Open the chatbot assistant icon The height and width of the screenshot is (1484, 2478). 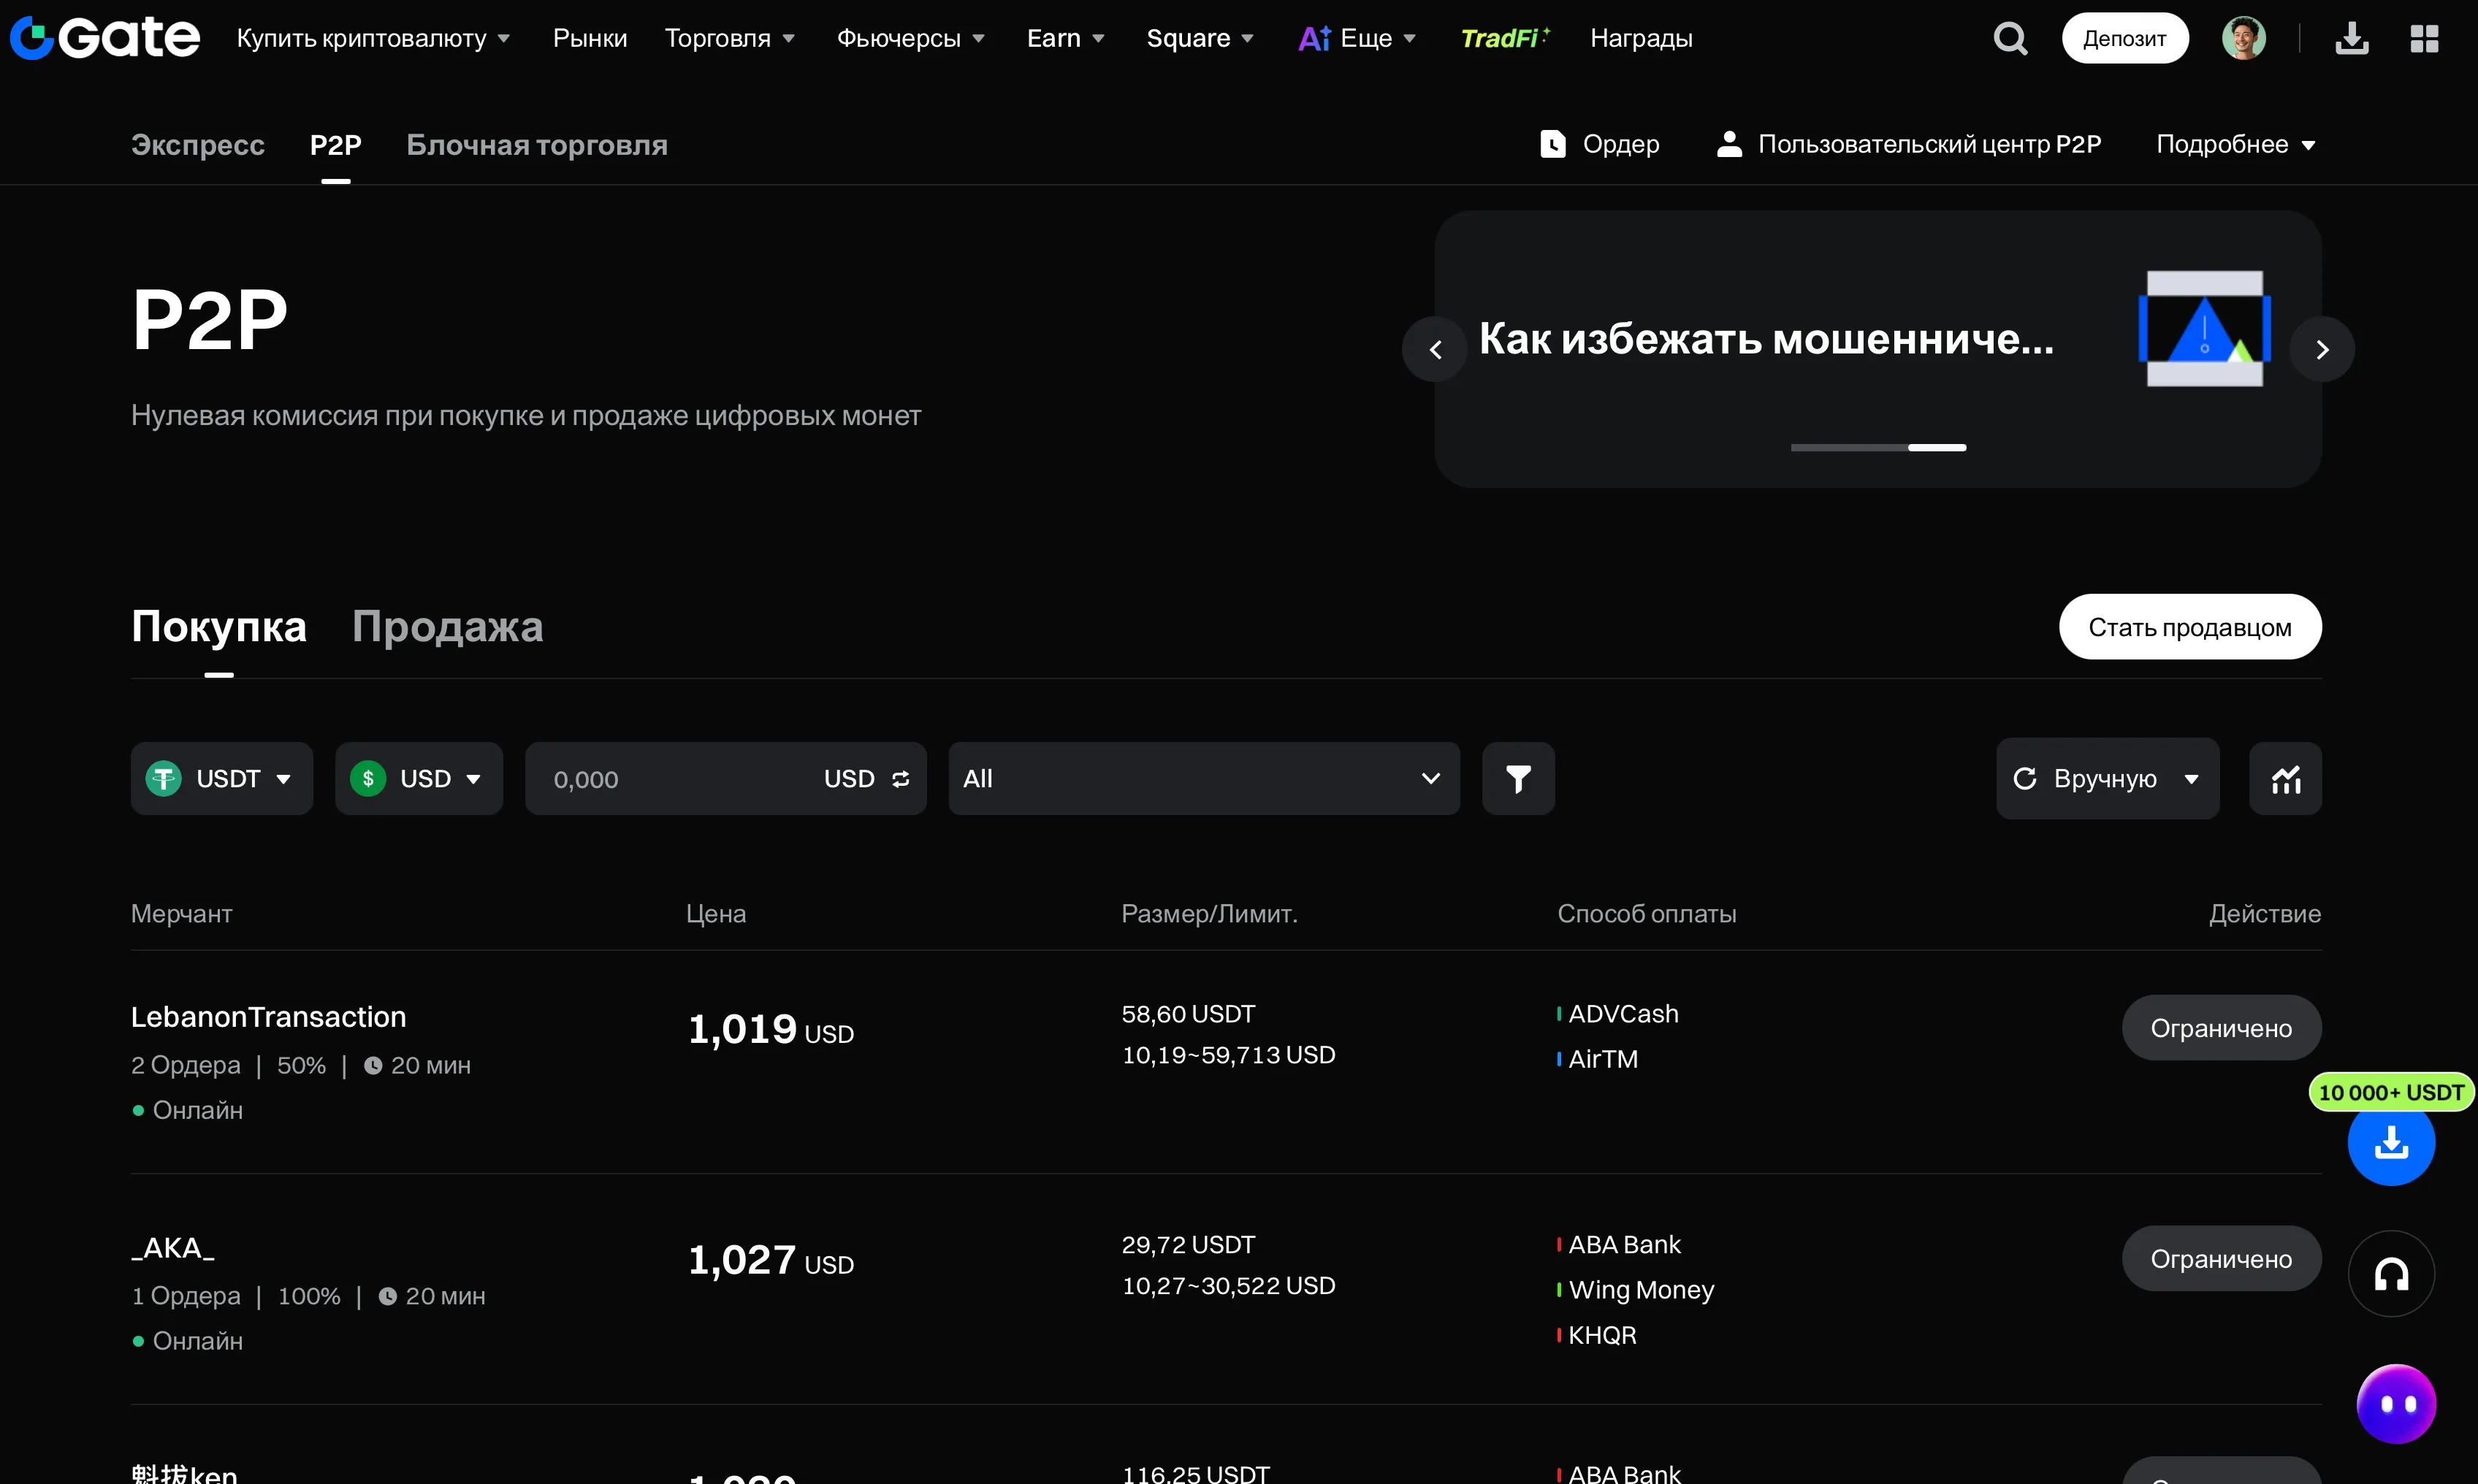(x=2397, y=1402)
